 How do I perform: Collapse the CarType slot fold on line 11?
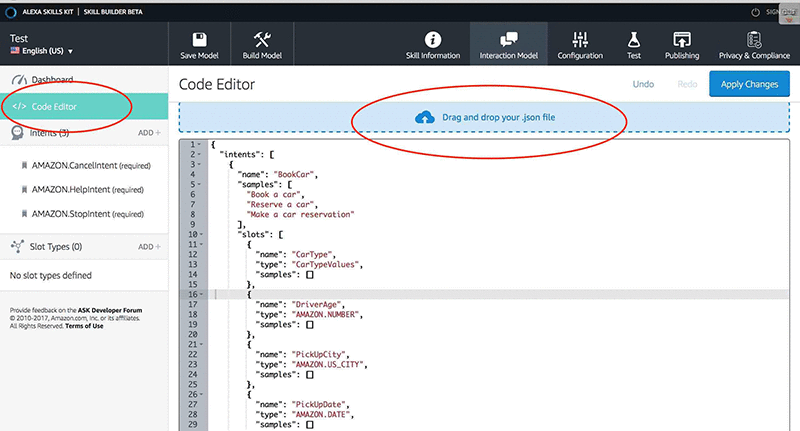(201, 244)
